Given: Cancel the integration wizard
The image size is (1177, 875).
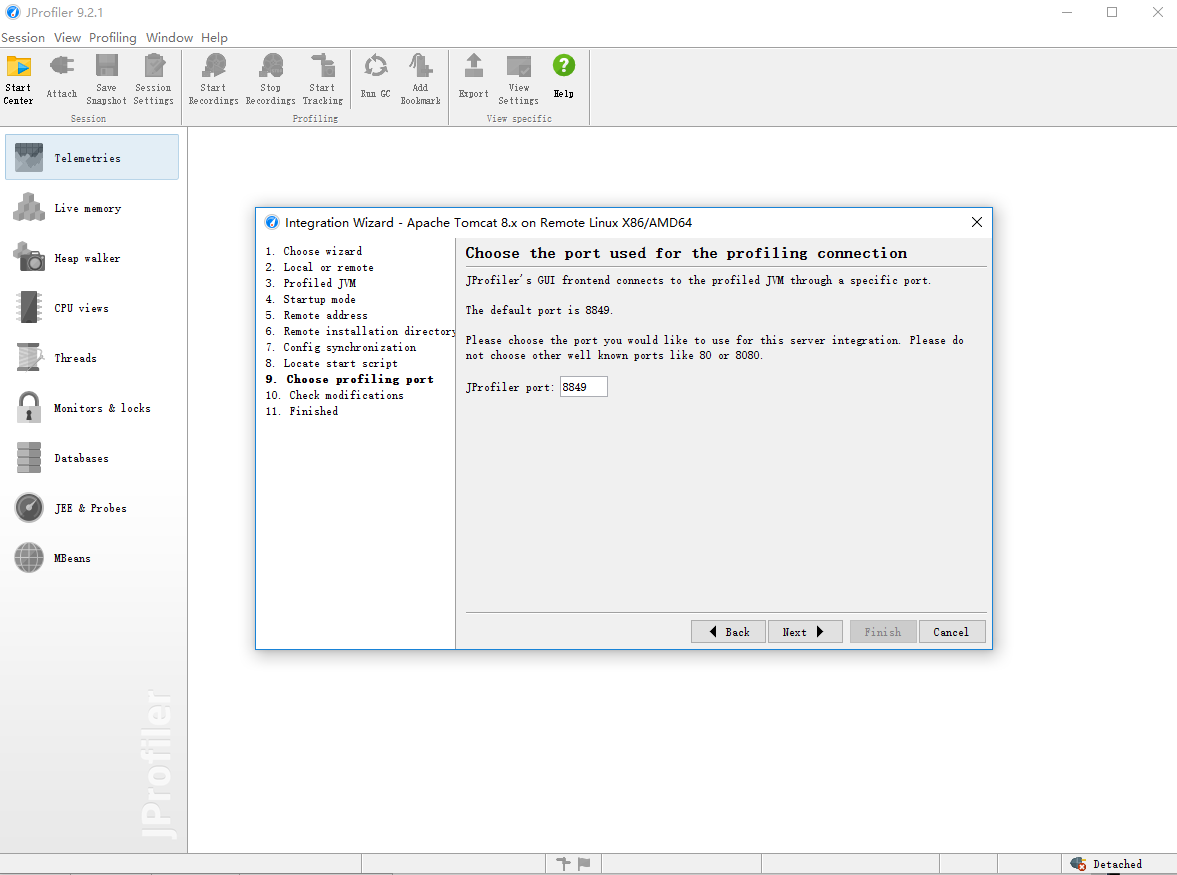Looking at the screenshot, I should pyautogui.click(x=951, y=632).
